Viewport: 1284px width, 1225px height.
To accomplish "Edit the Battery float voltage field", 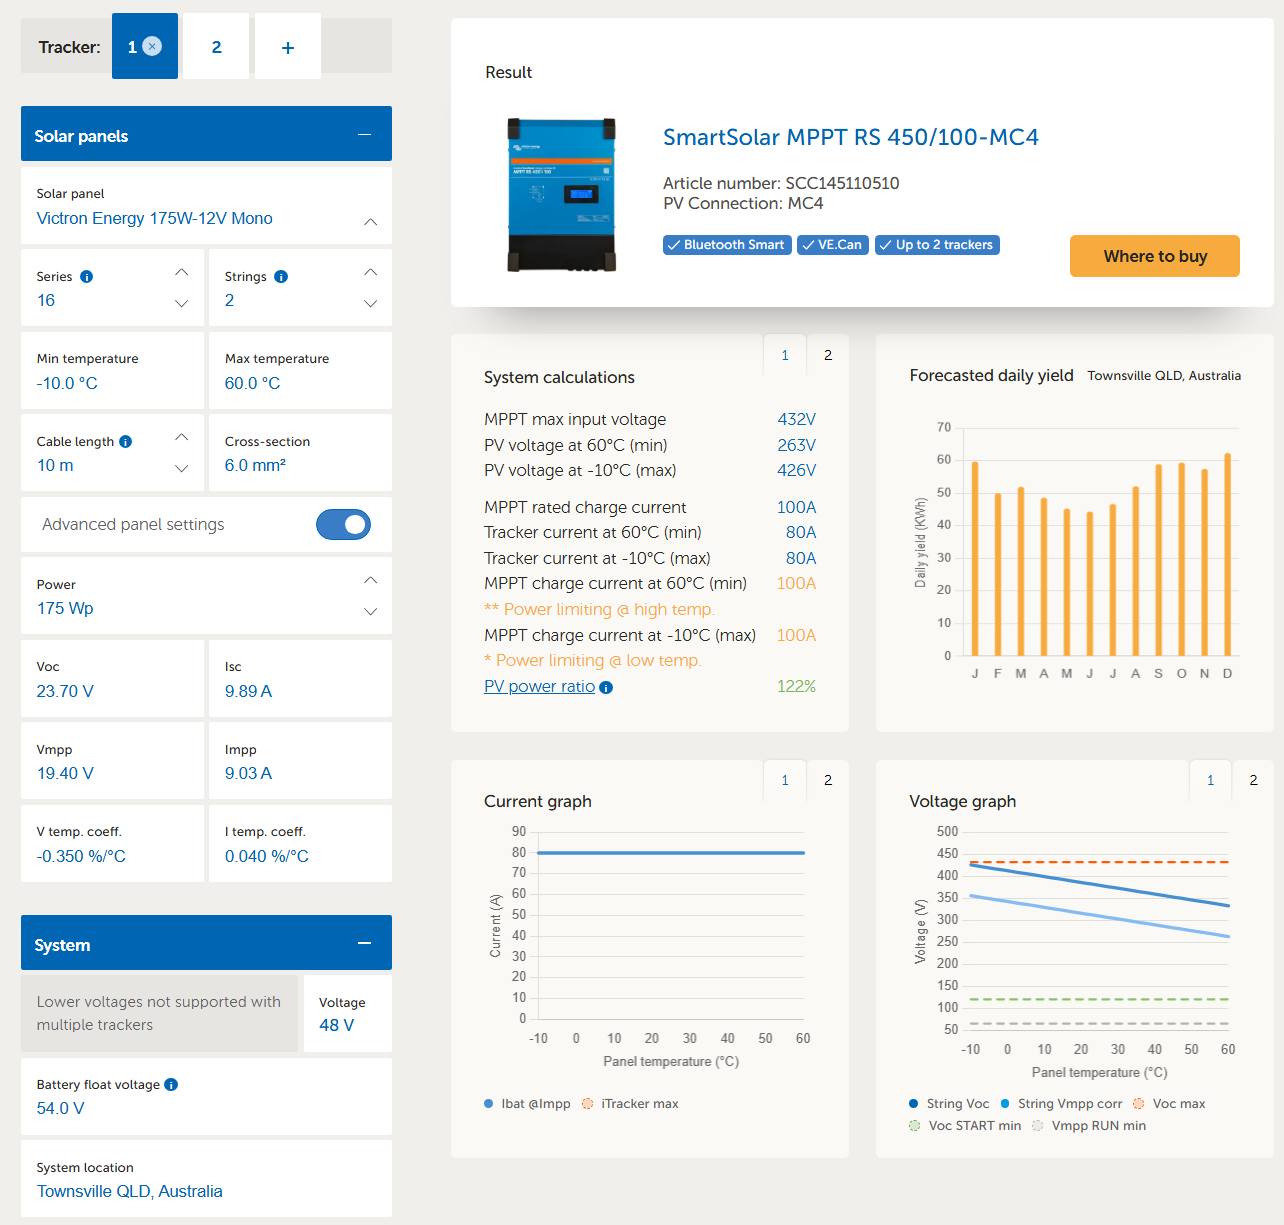I will tap(206, 1096).
